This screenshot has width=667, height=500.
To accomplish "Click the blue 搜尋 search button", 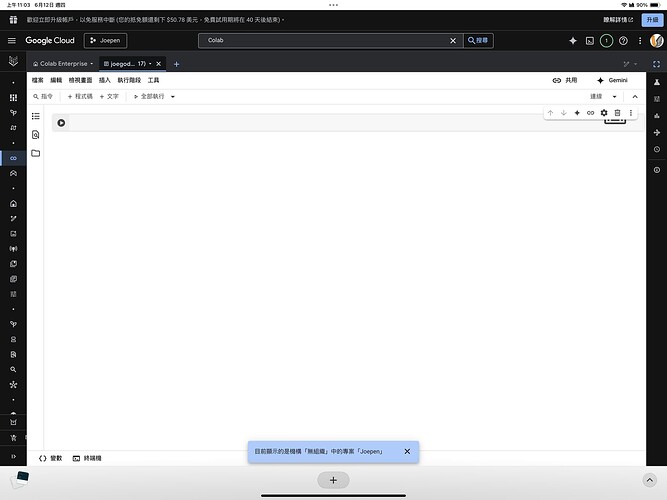I will tap(478, 40).
